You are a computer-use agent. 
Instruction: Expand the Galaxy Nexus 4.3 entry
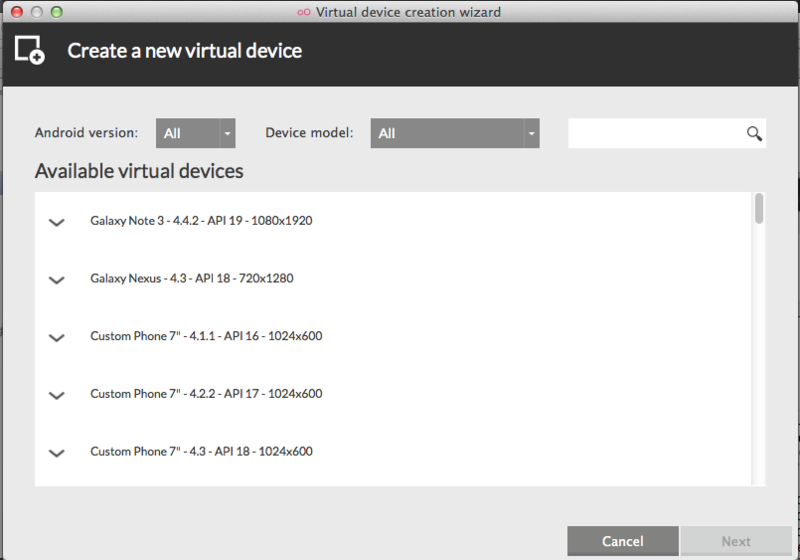(57, 279)
